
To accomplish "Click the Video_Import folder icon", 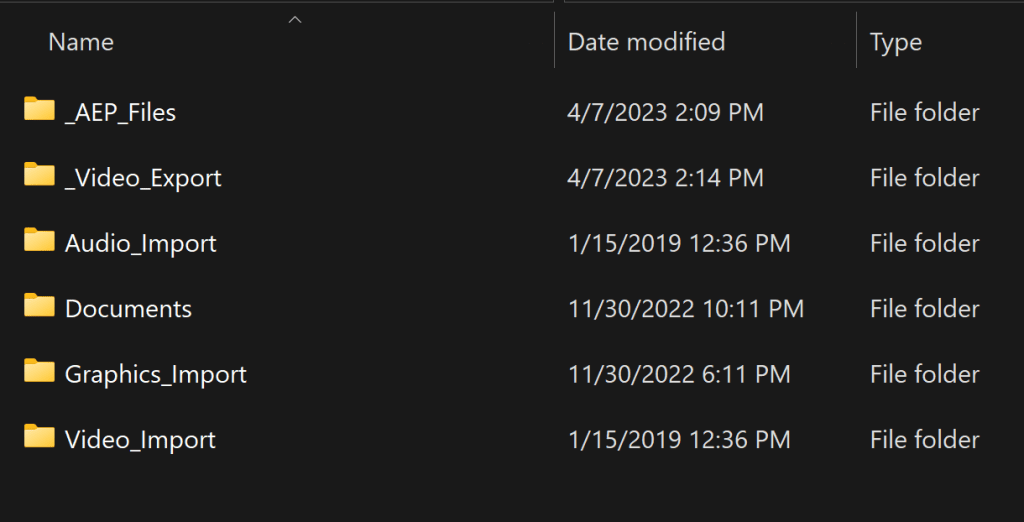I will pos(40,437).
